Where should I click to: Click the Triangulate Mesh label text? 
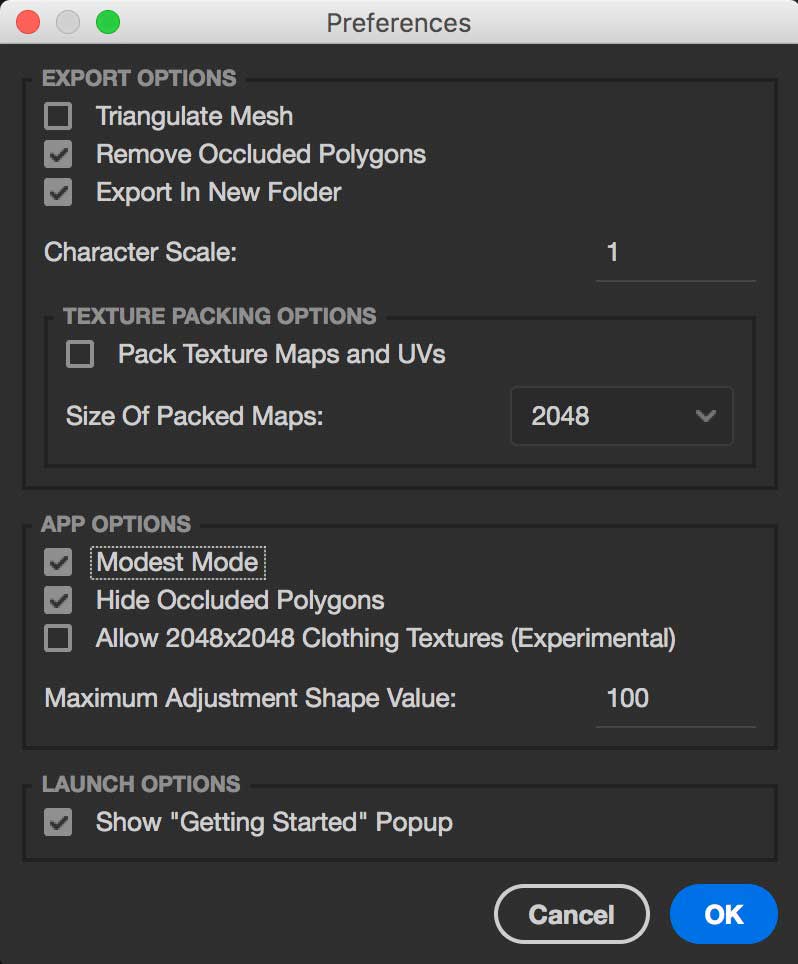[194, 117]
